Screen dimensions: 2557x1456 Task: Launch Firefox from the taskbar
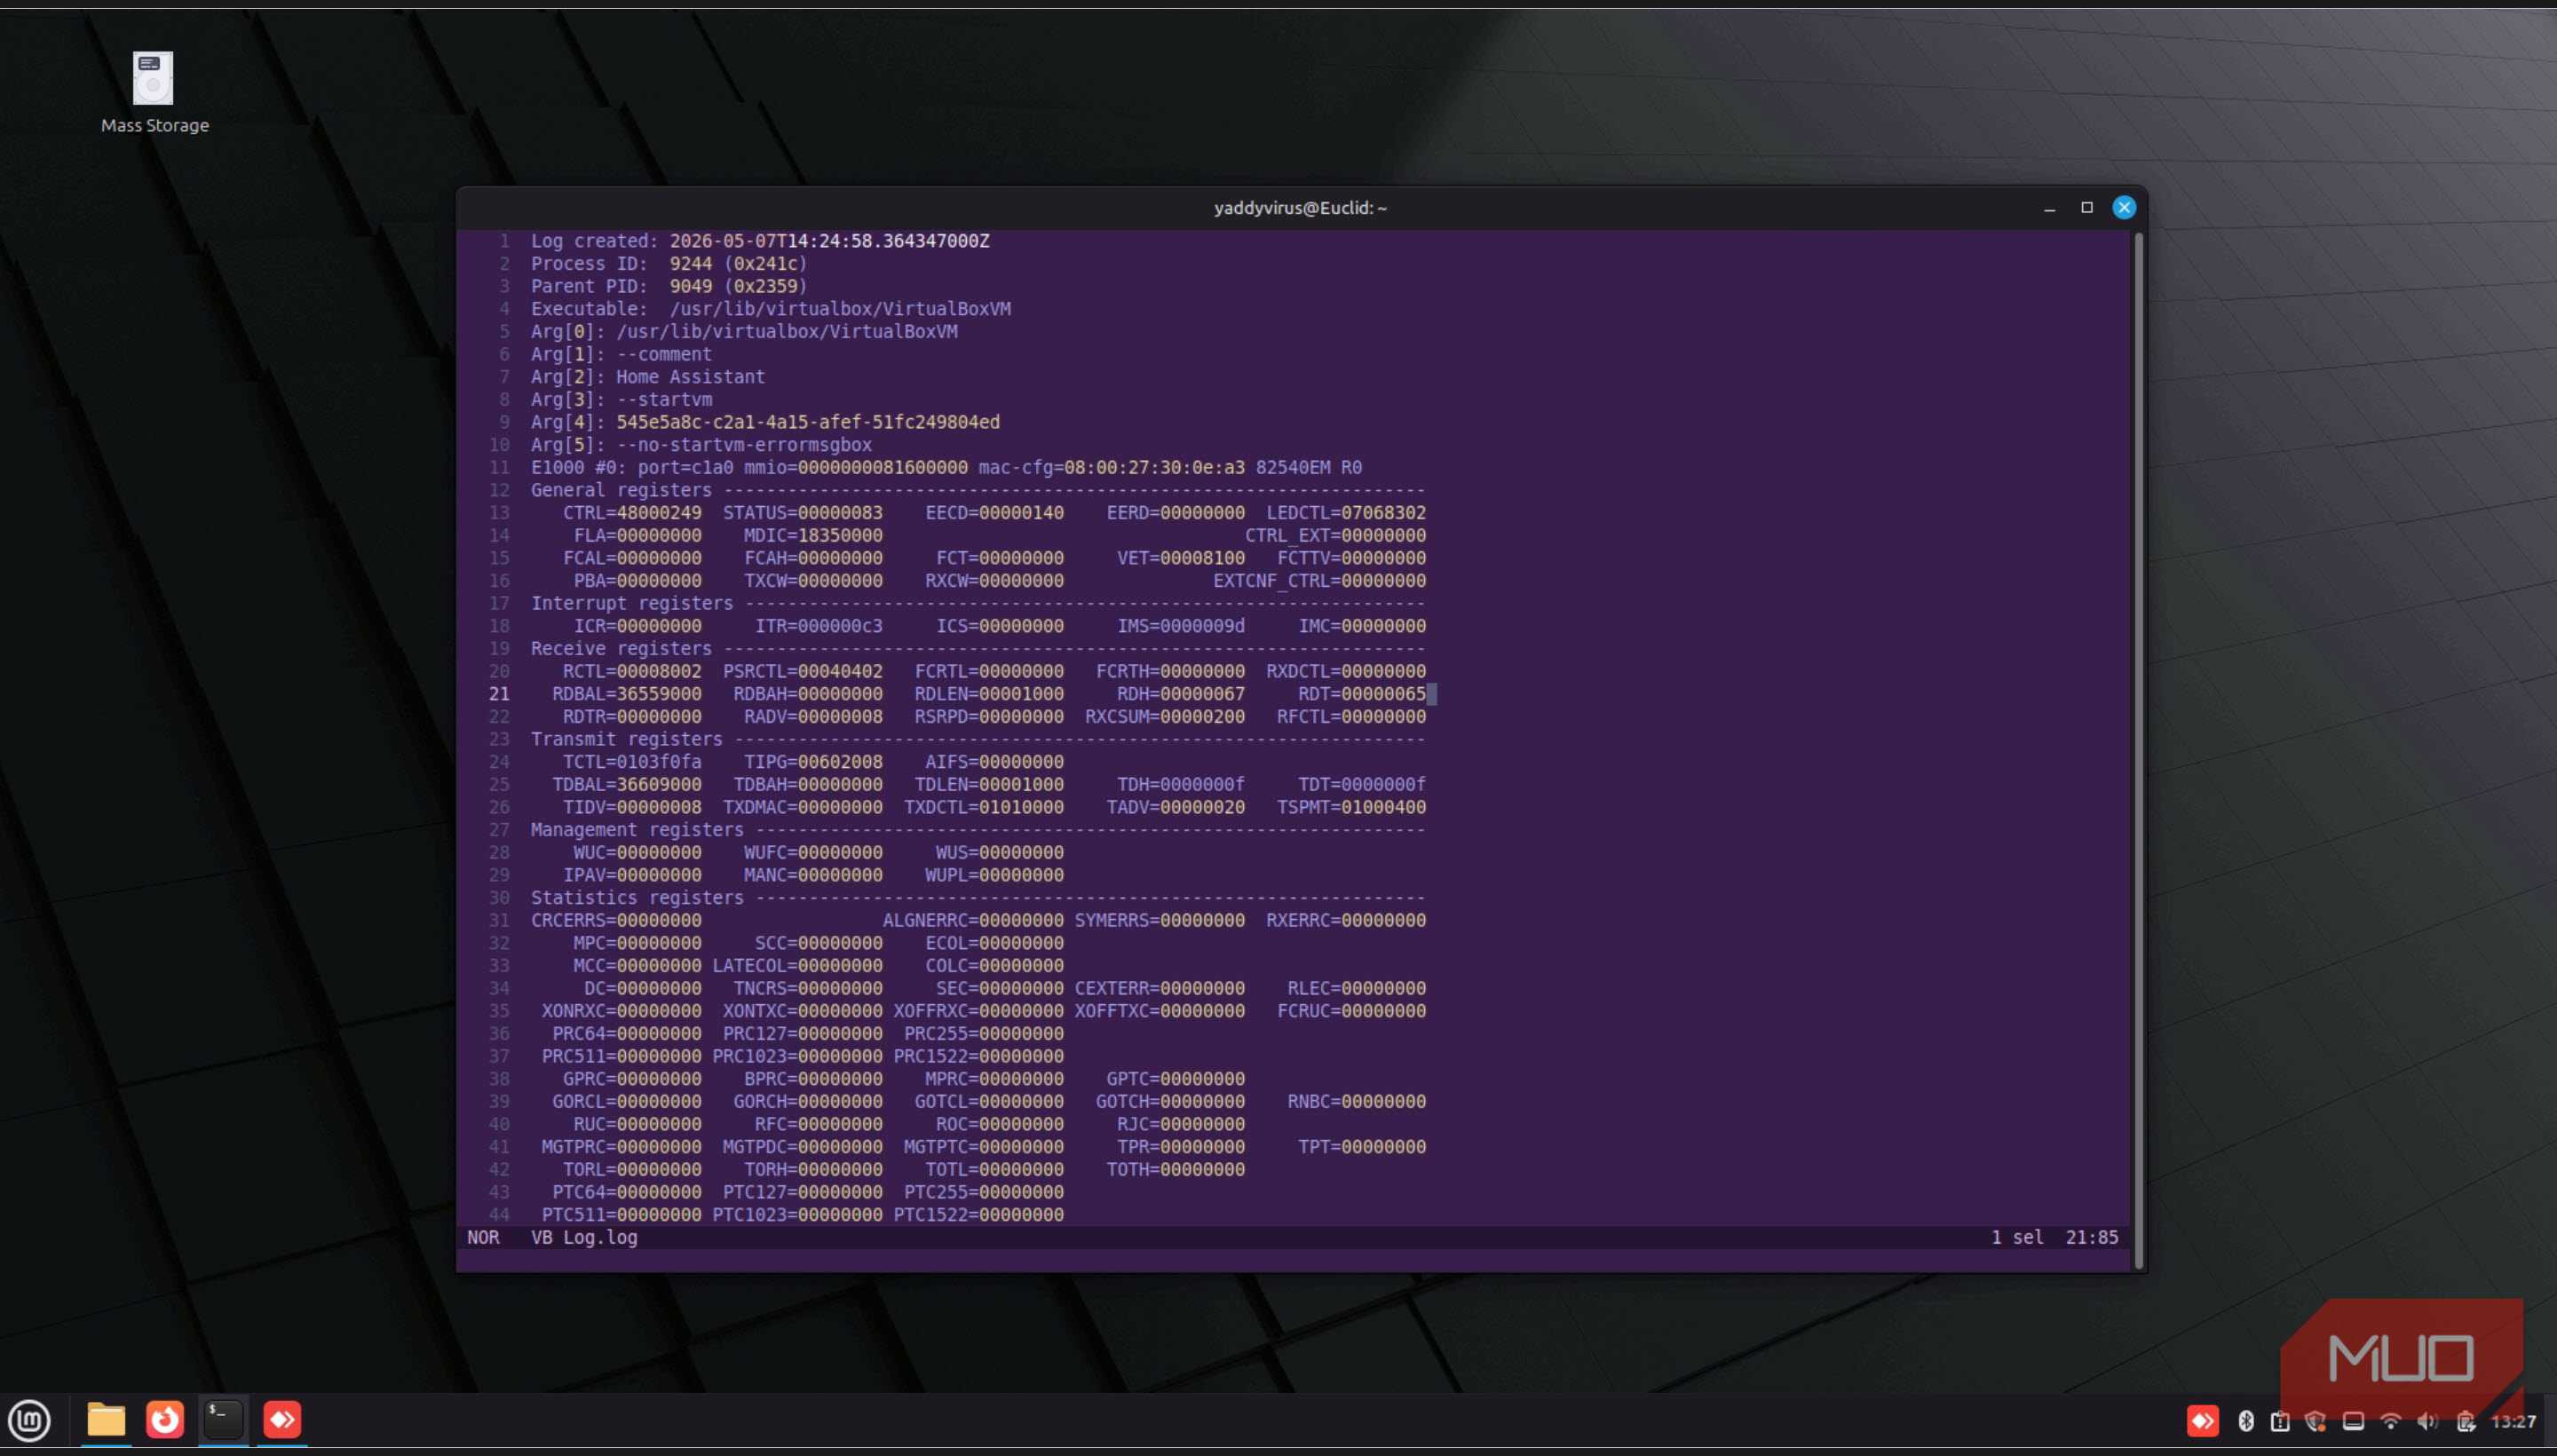coord(165,1419)
